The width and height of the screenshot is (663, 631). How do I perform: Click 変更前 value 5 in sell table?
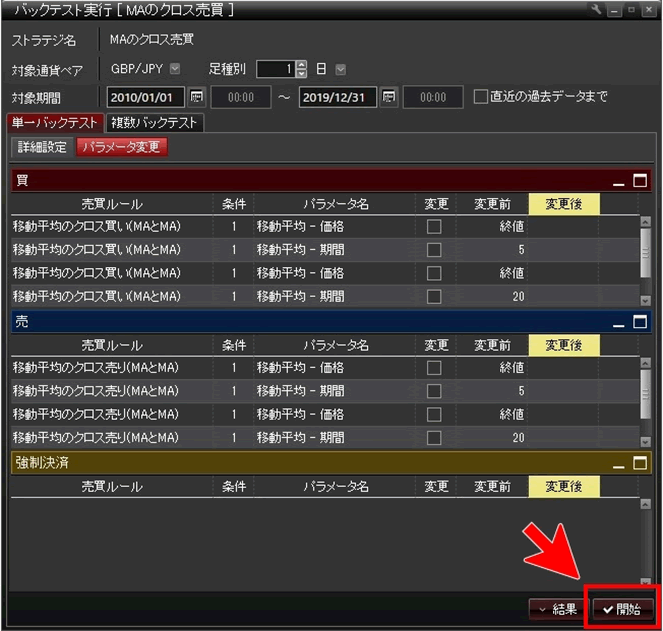(x=521, y=391)
